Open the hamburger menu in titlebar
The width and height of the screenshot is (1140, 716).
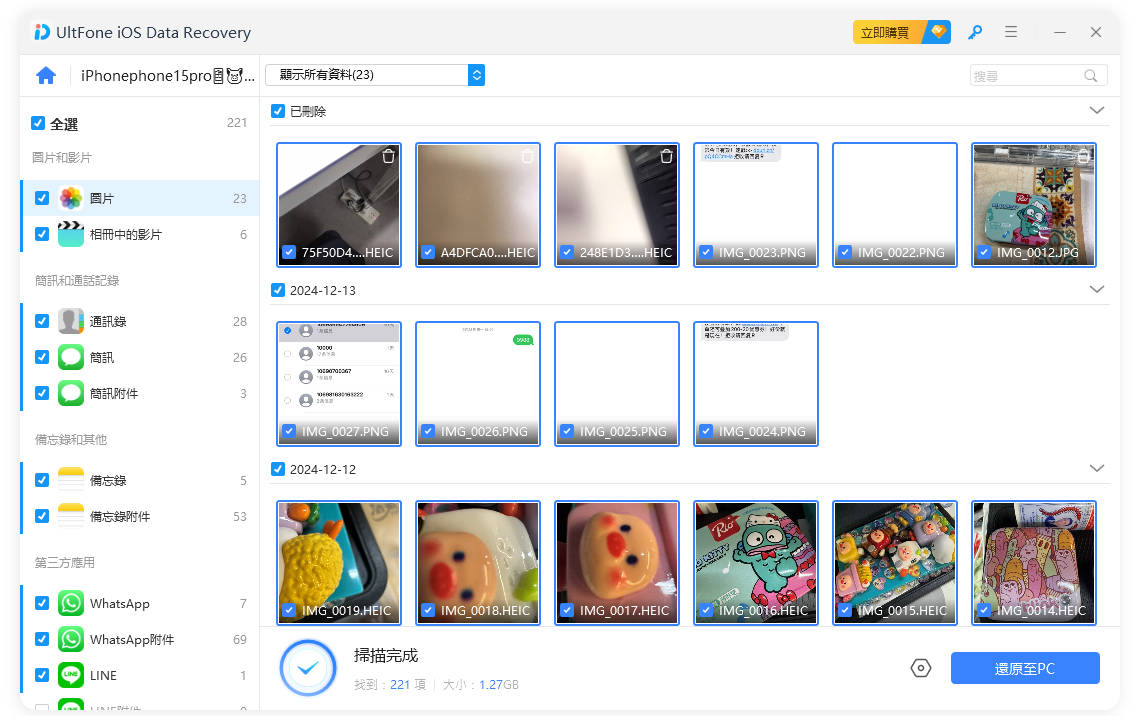1011,32
